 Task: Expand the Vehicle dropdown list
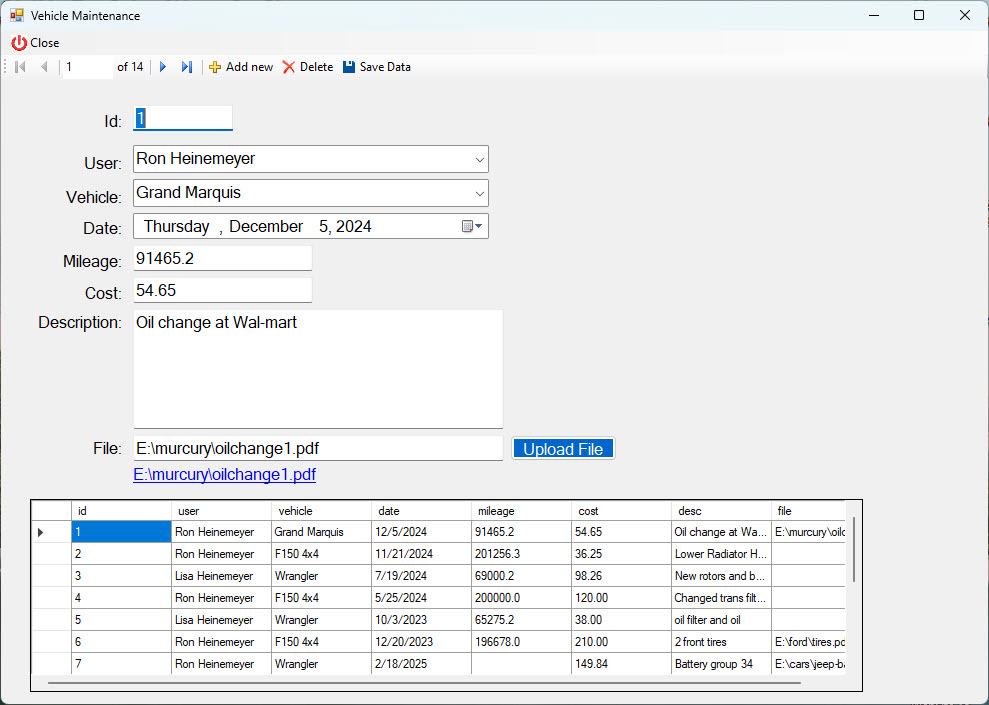(x=480, y=193)
